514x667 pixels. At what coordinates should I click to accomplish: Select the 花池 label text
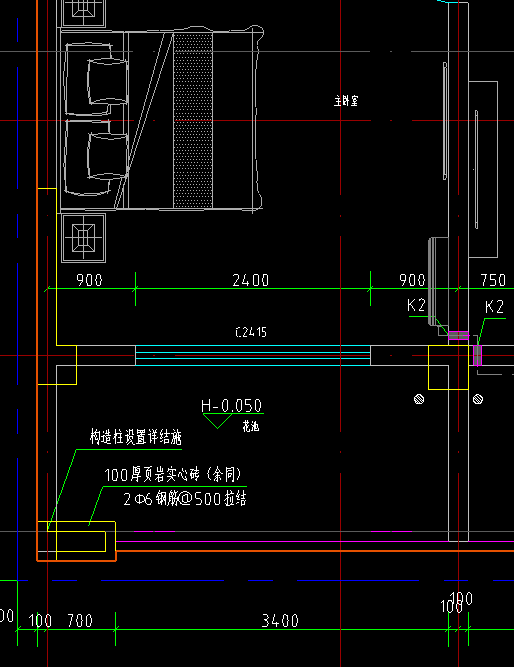[251, 426]
